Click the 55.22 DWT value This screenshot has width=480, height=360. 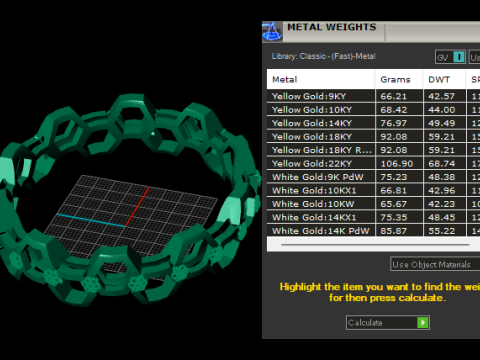[442, 231]
